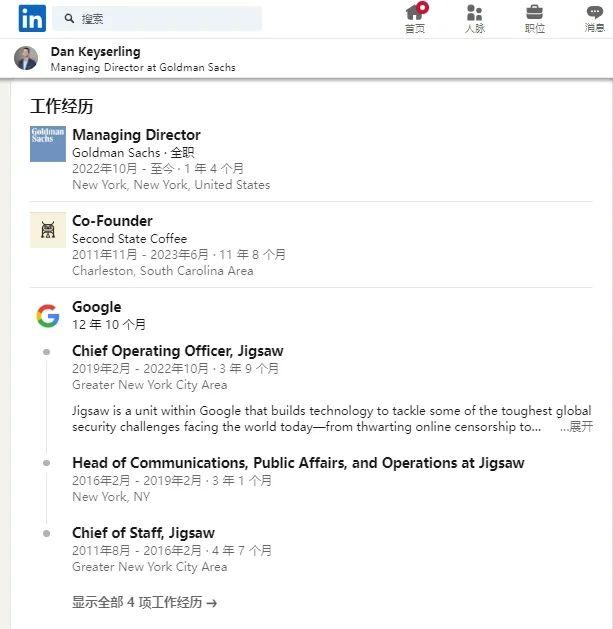Click the Dan Keyserling name heading
The width and height of the screenshot is (613, 629).
[x=95, y=52]
